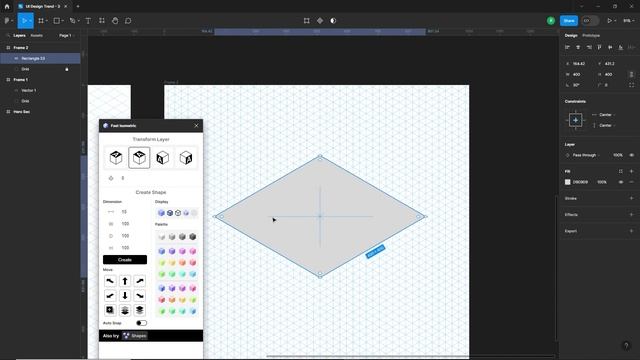Click the duplicate layer icon in Move grid
Screen dimensions: 640x360
point(110,310)
